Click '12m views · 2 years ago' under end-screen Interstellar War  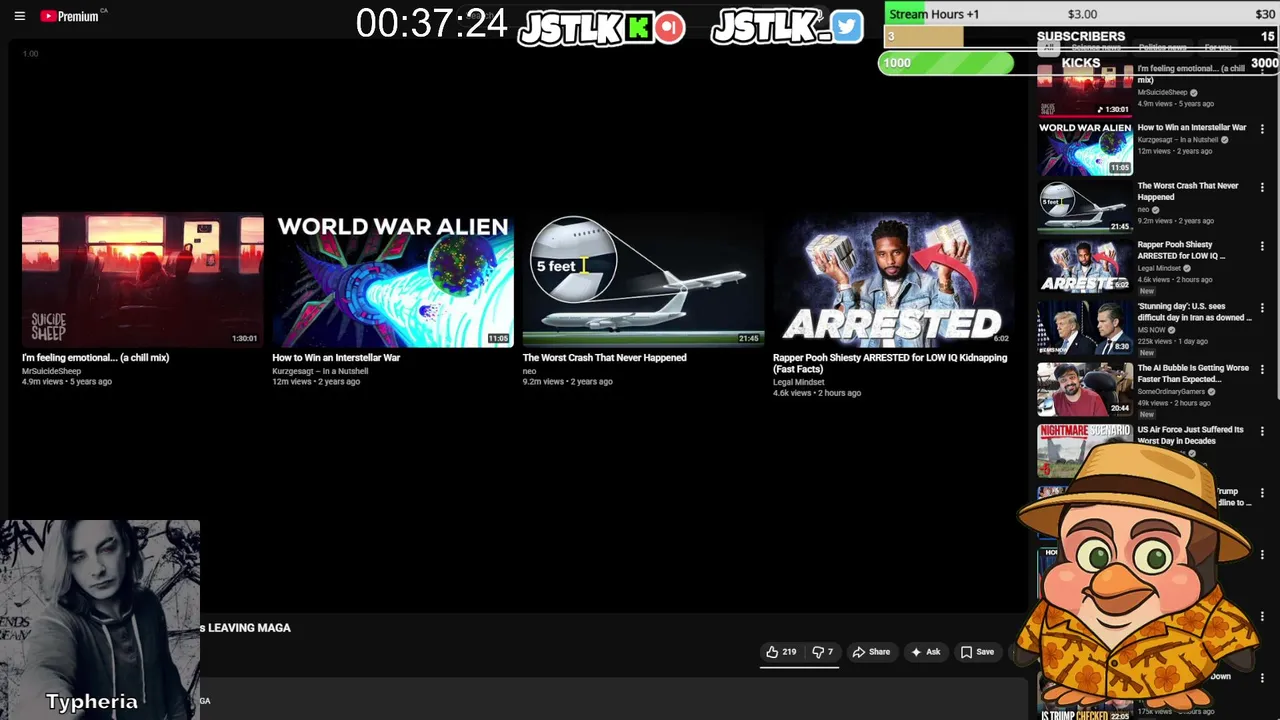pyautogui.click(x=316, y=382)
